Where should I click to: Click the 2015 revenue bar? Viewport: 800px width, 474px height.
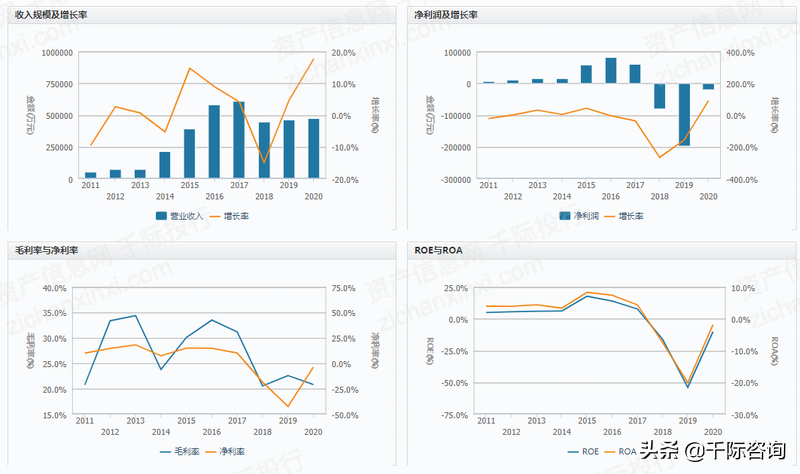point(189,154)
